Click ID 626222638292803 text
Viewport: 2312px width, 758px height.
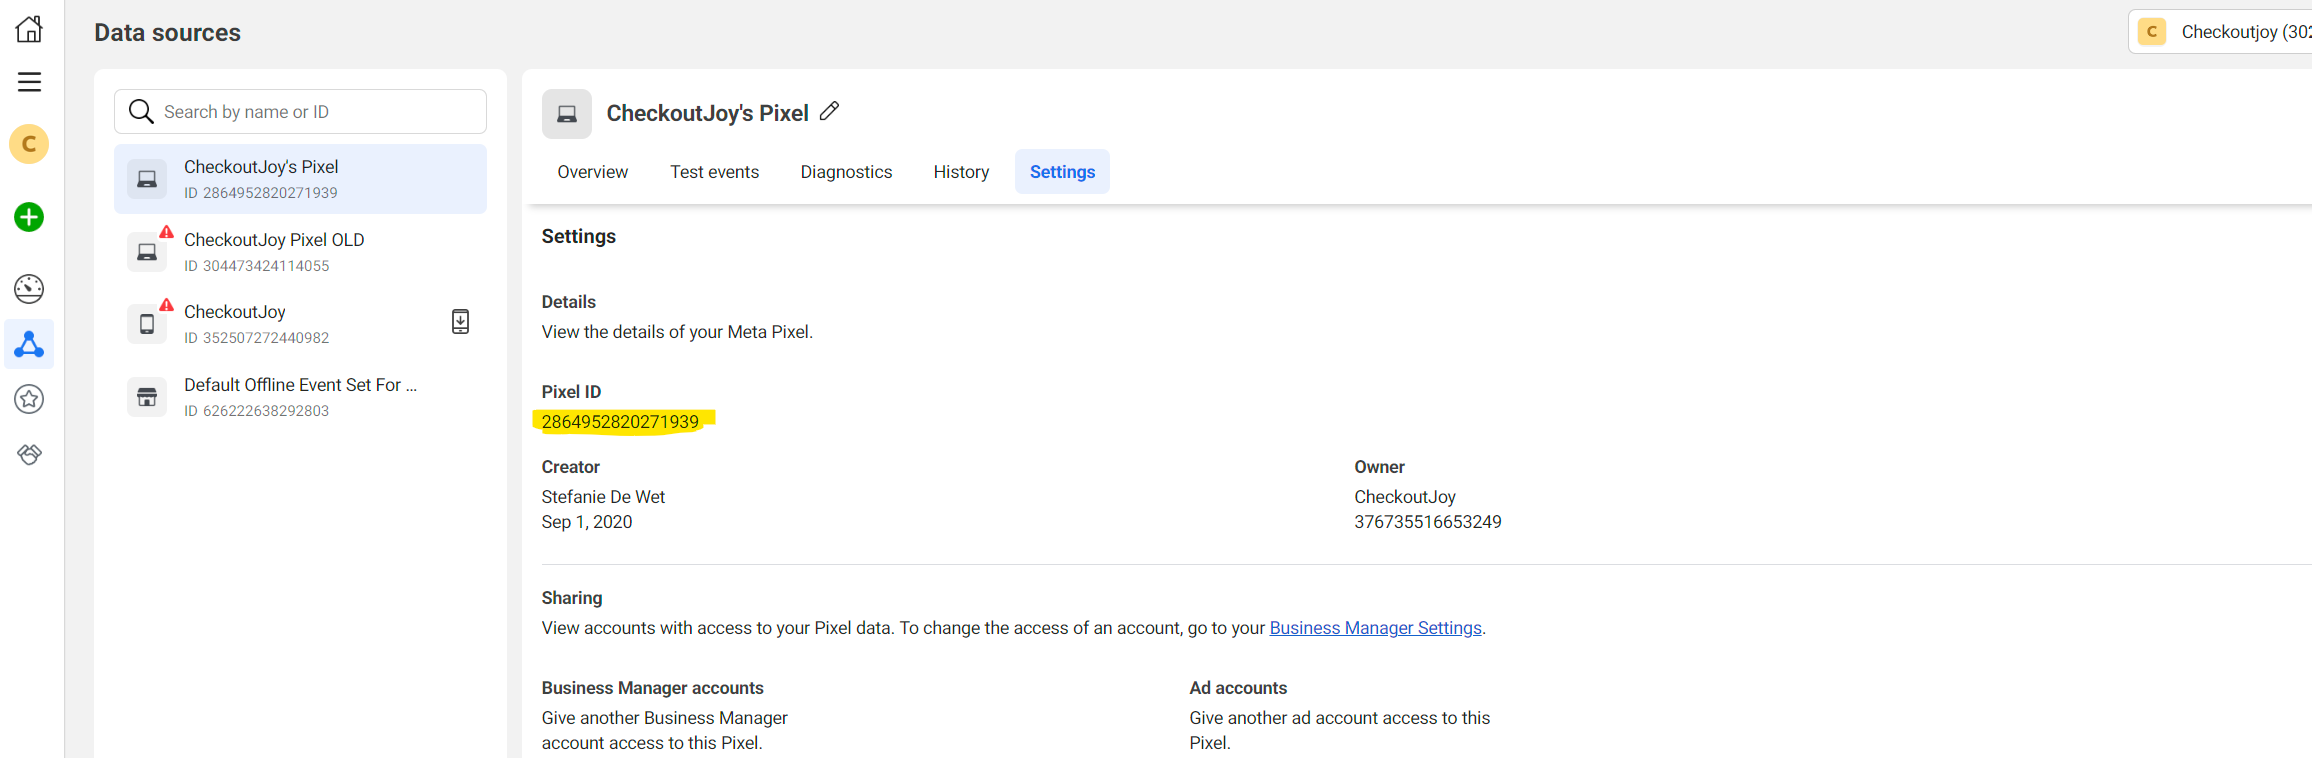(x=257, y=411)
